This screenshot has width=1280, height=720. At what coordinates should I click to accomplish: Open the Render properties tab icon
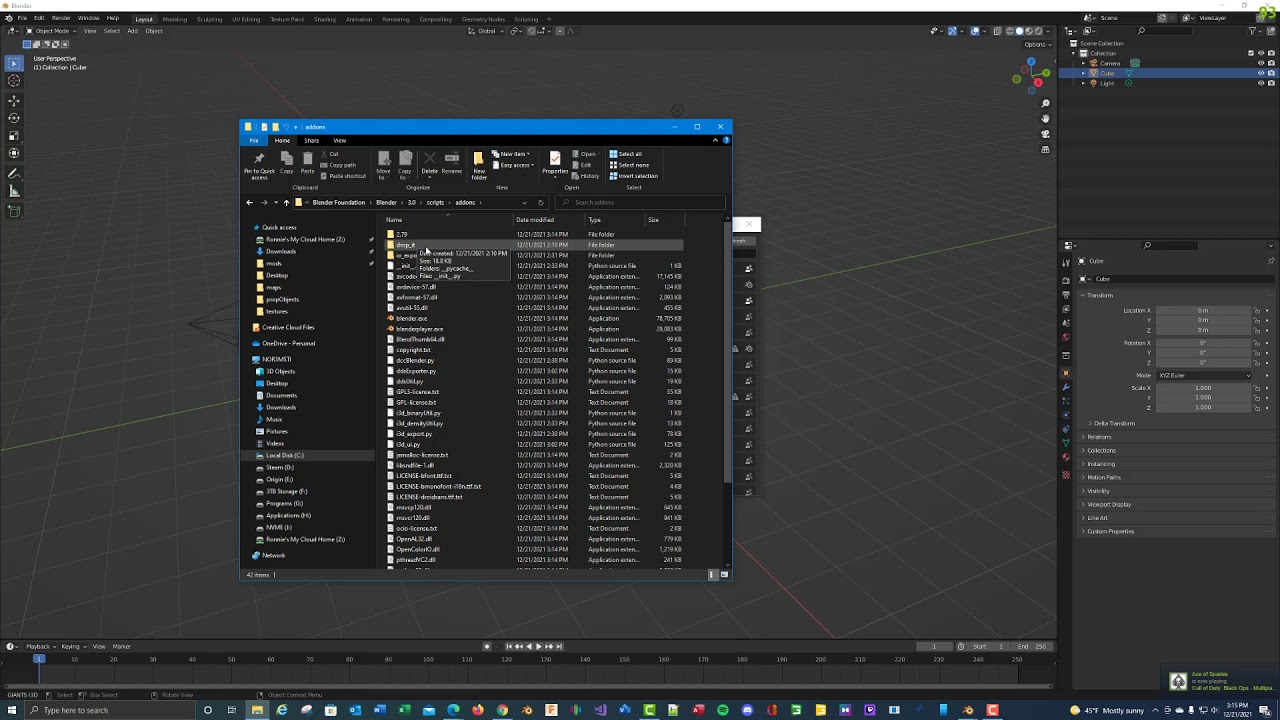click(1066, 279)
